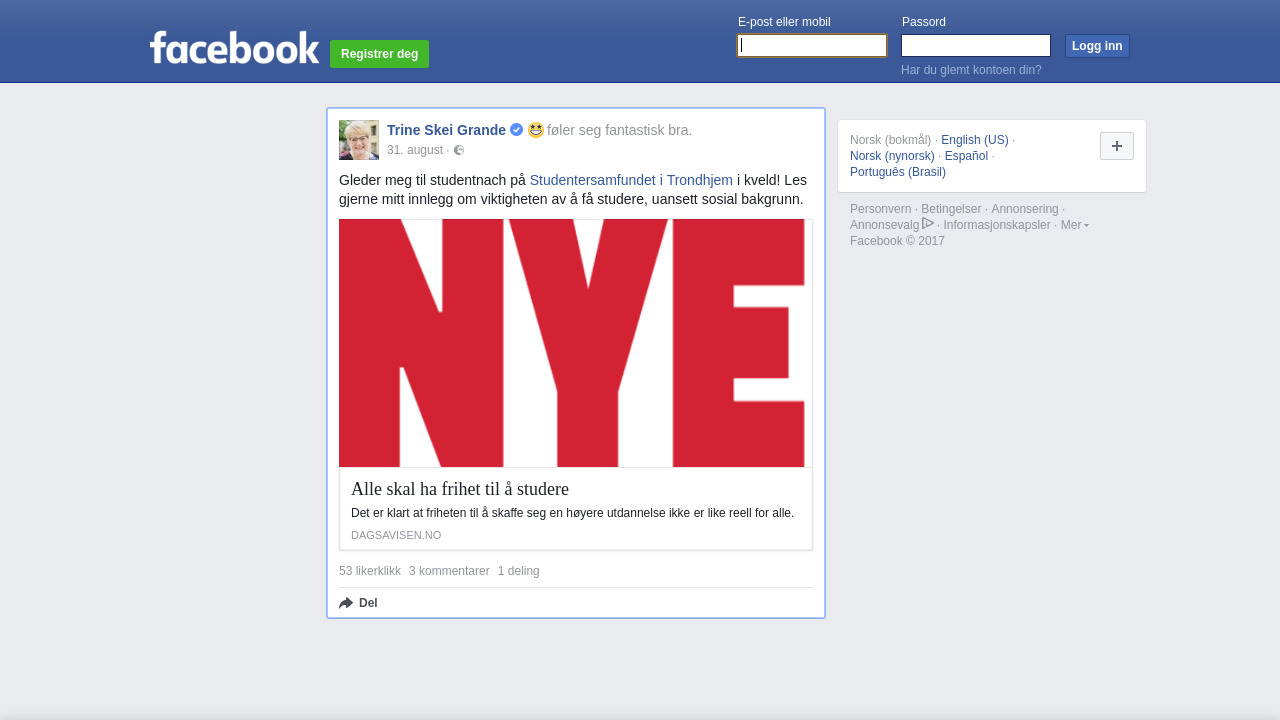This screenshot has width=1280, height=720.
Task: View the 53 likerklikk list
Action: [370, 571]
